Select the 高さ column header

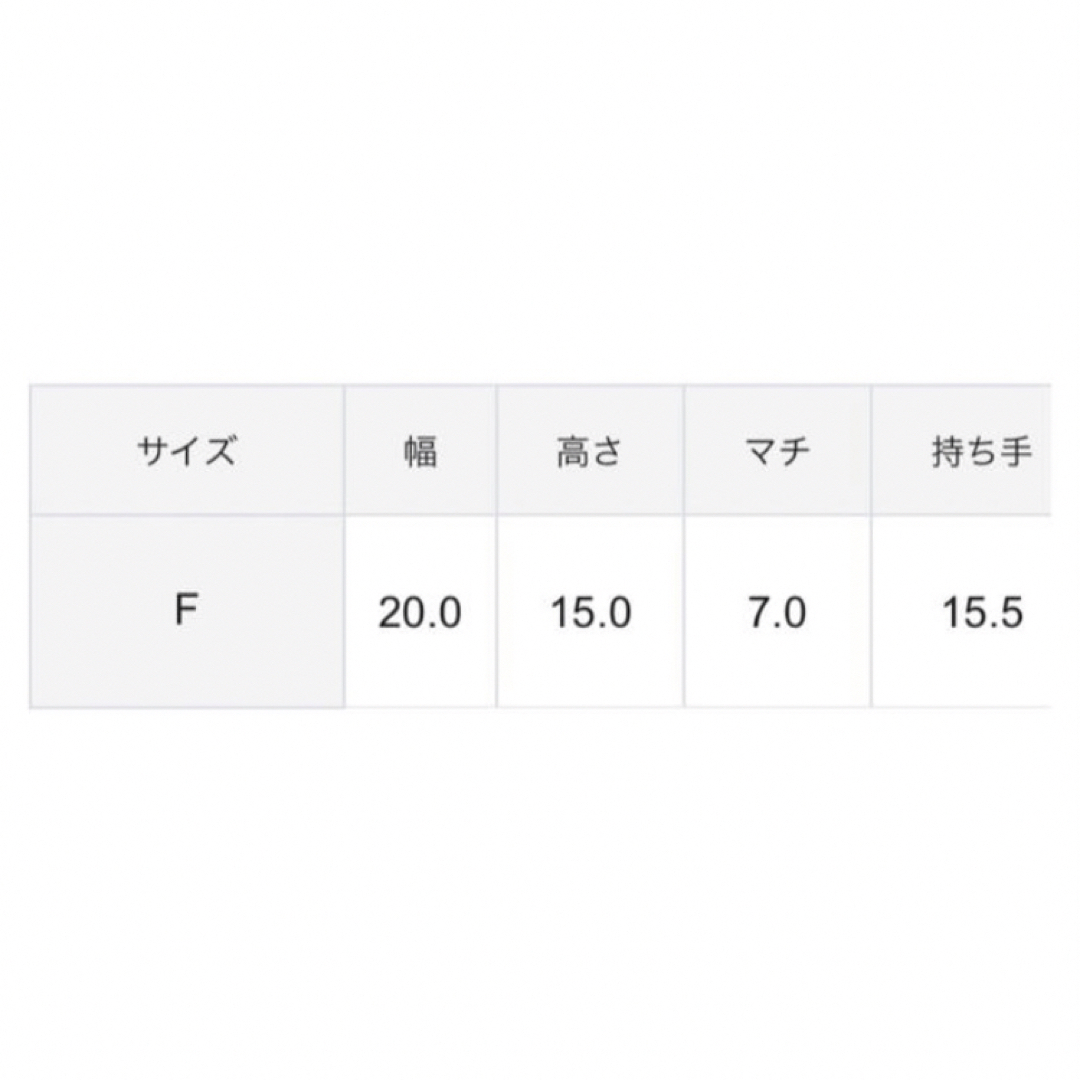point(590,450)
